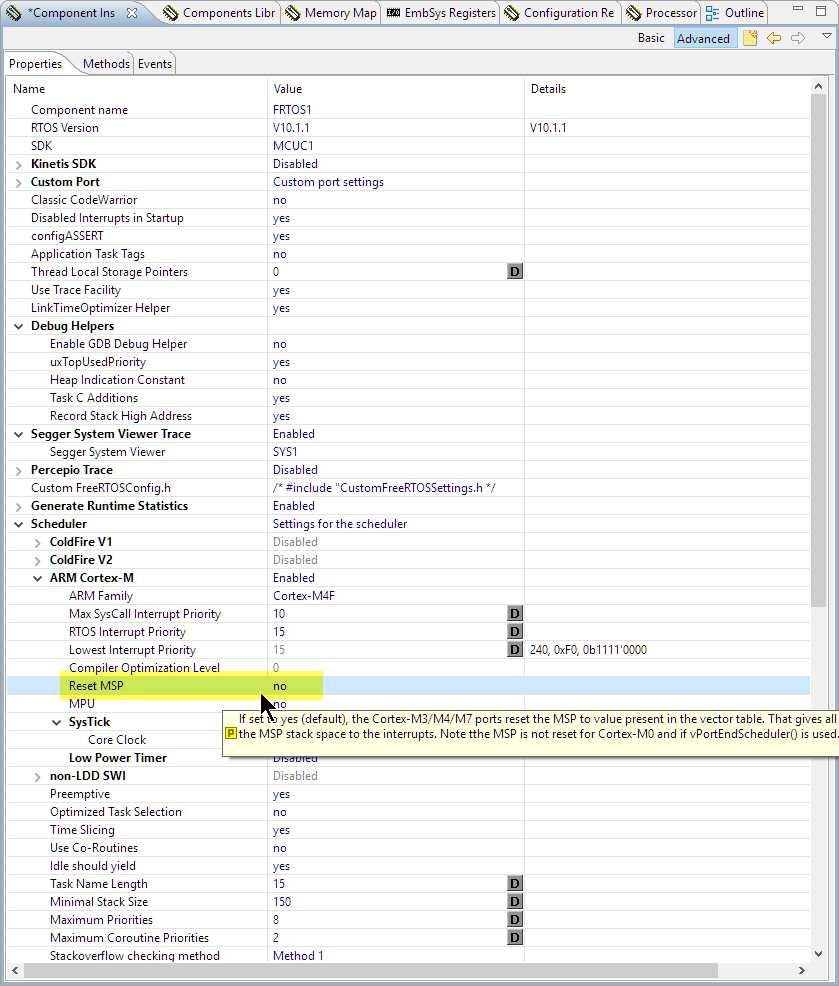Toggle Enable GDB Debug Helper value

tap(280, 344)
